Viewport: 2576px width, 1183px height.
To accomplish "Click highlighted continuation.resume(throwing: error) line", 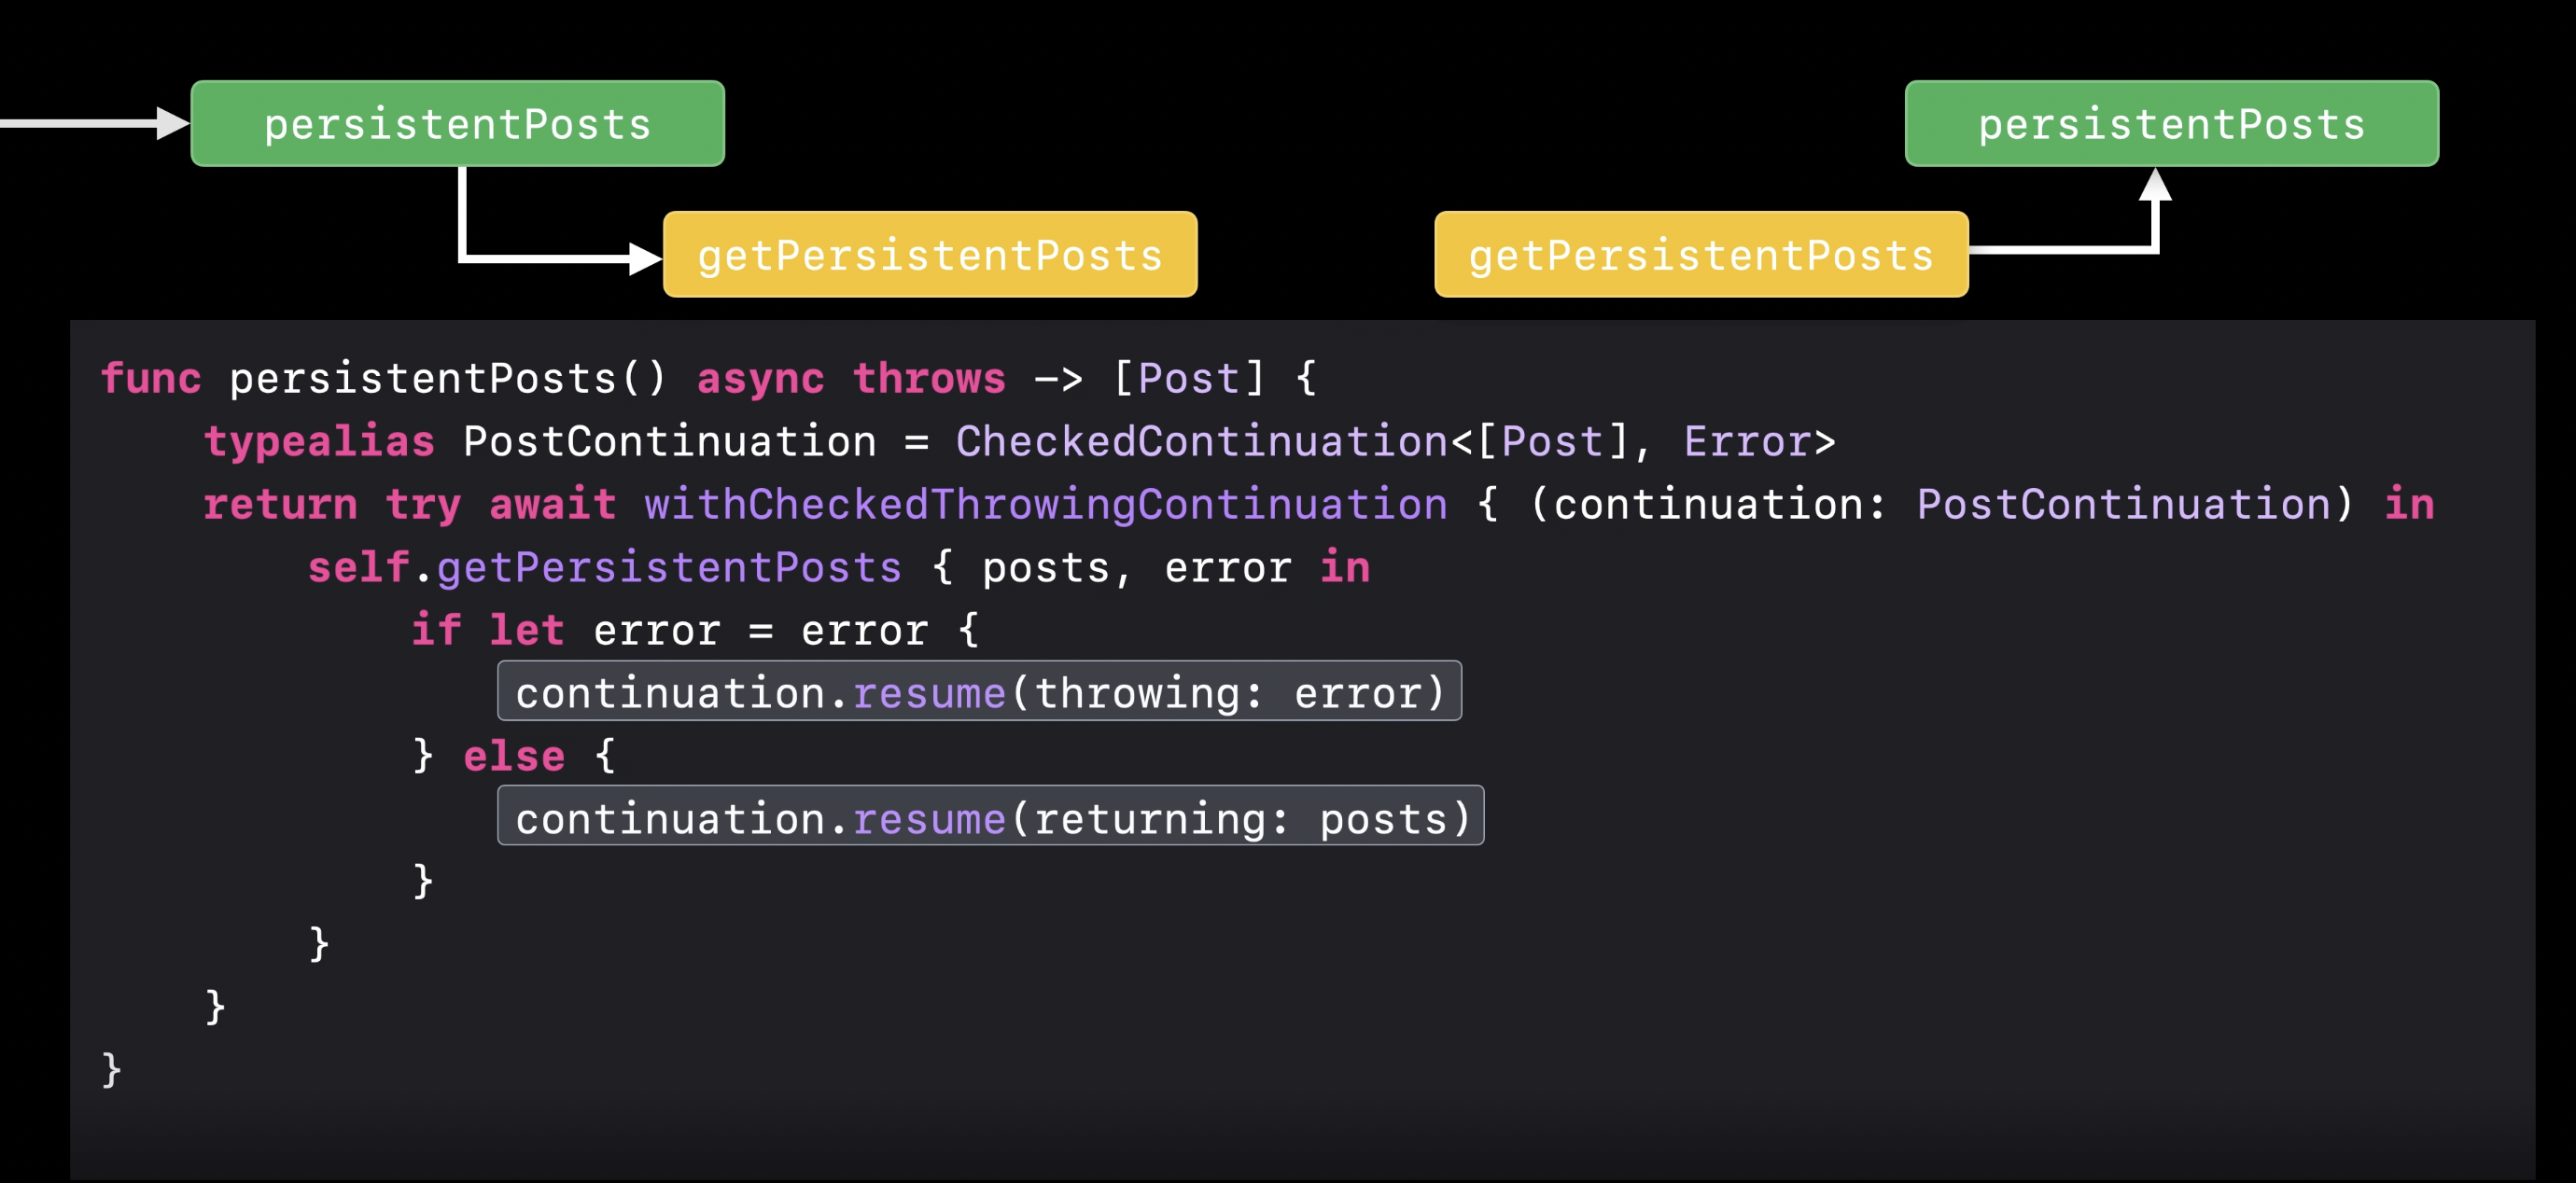I will point(979,691).
